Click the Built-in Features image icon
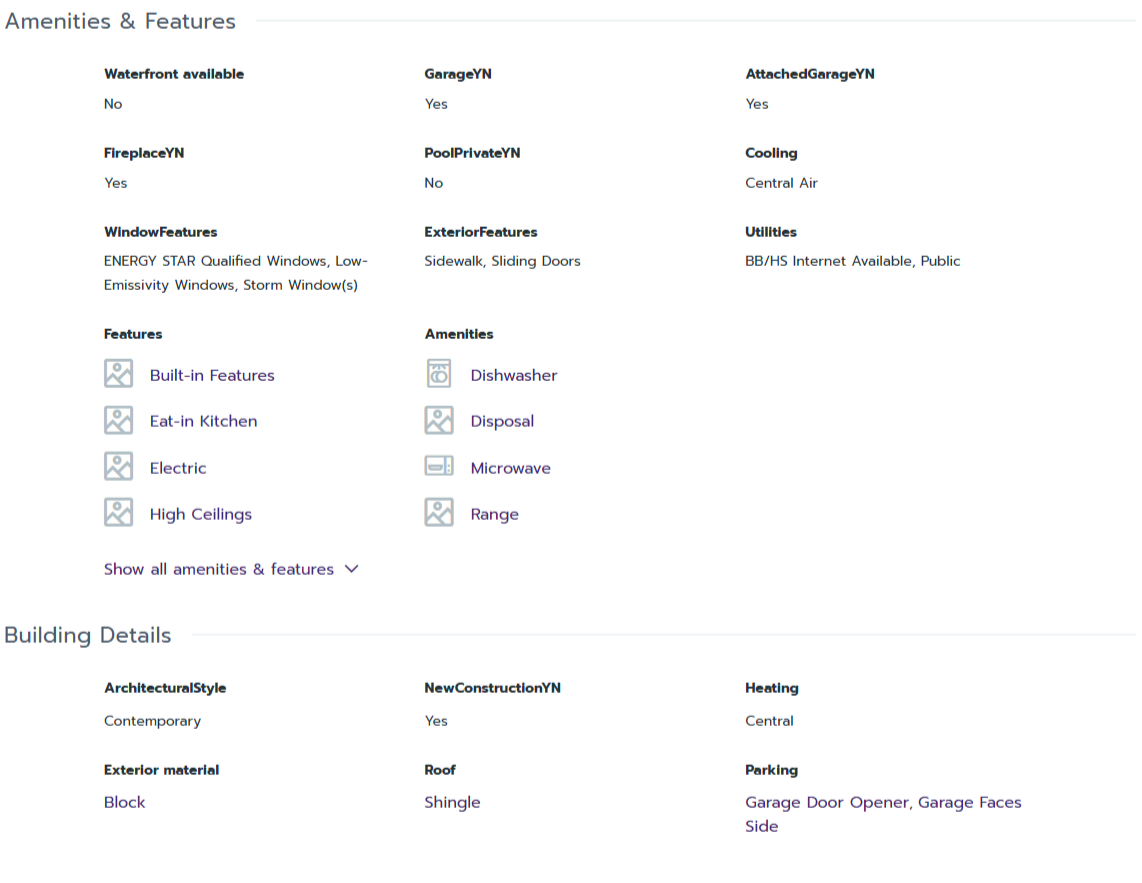Viewport: 1142px width, 883px height. 118,374
